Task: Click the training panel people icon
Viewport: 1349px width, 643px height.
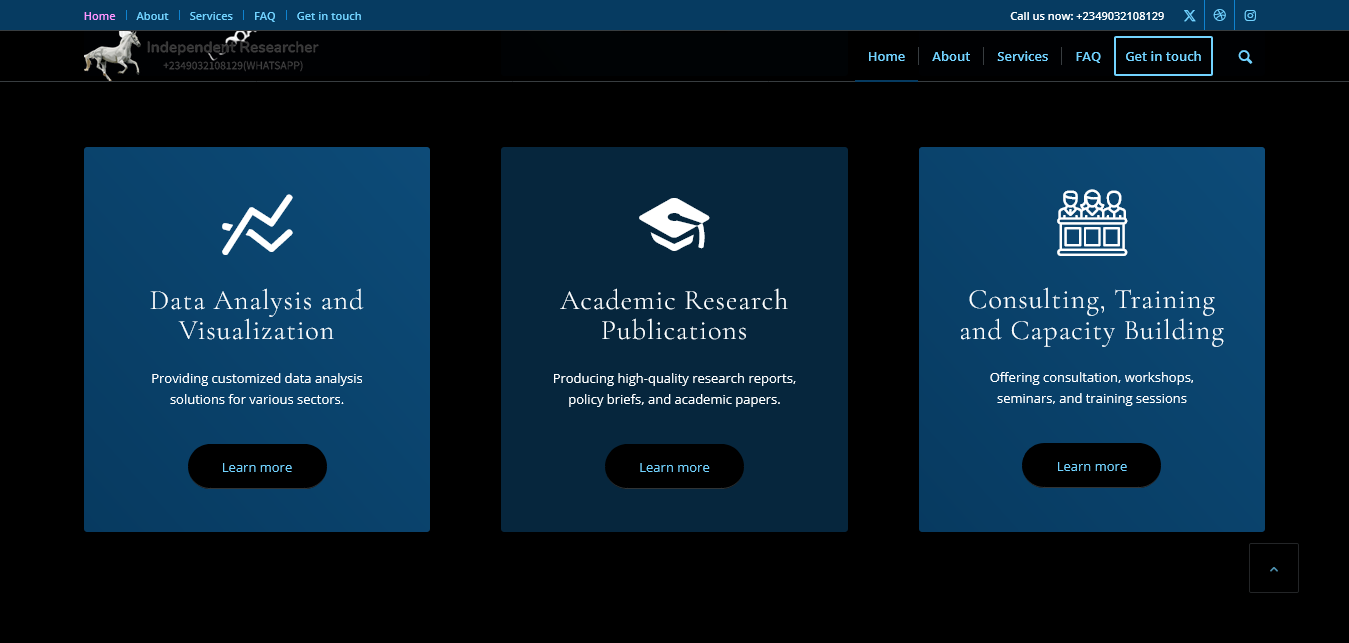Action: pos(1091,222)
